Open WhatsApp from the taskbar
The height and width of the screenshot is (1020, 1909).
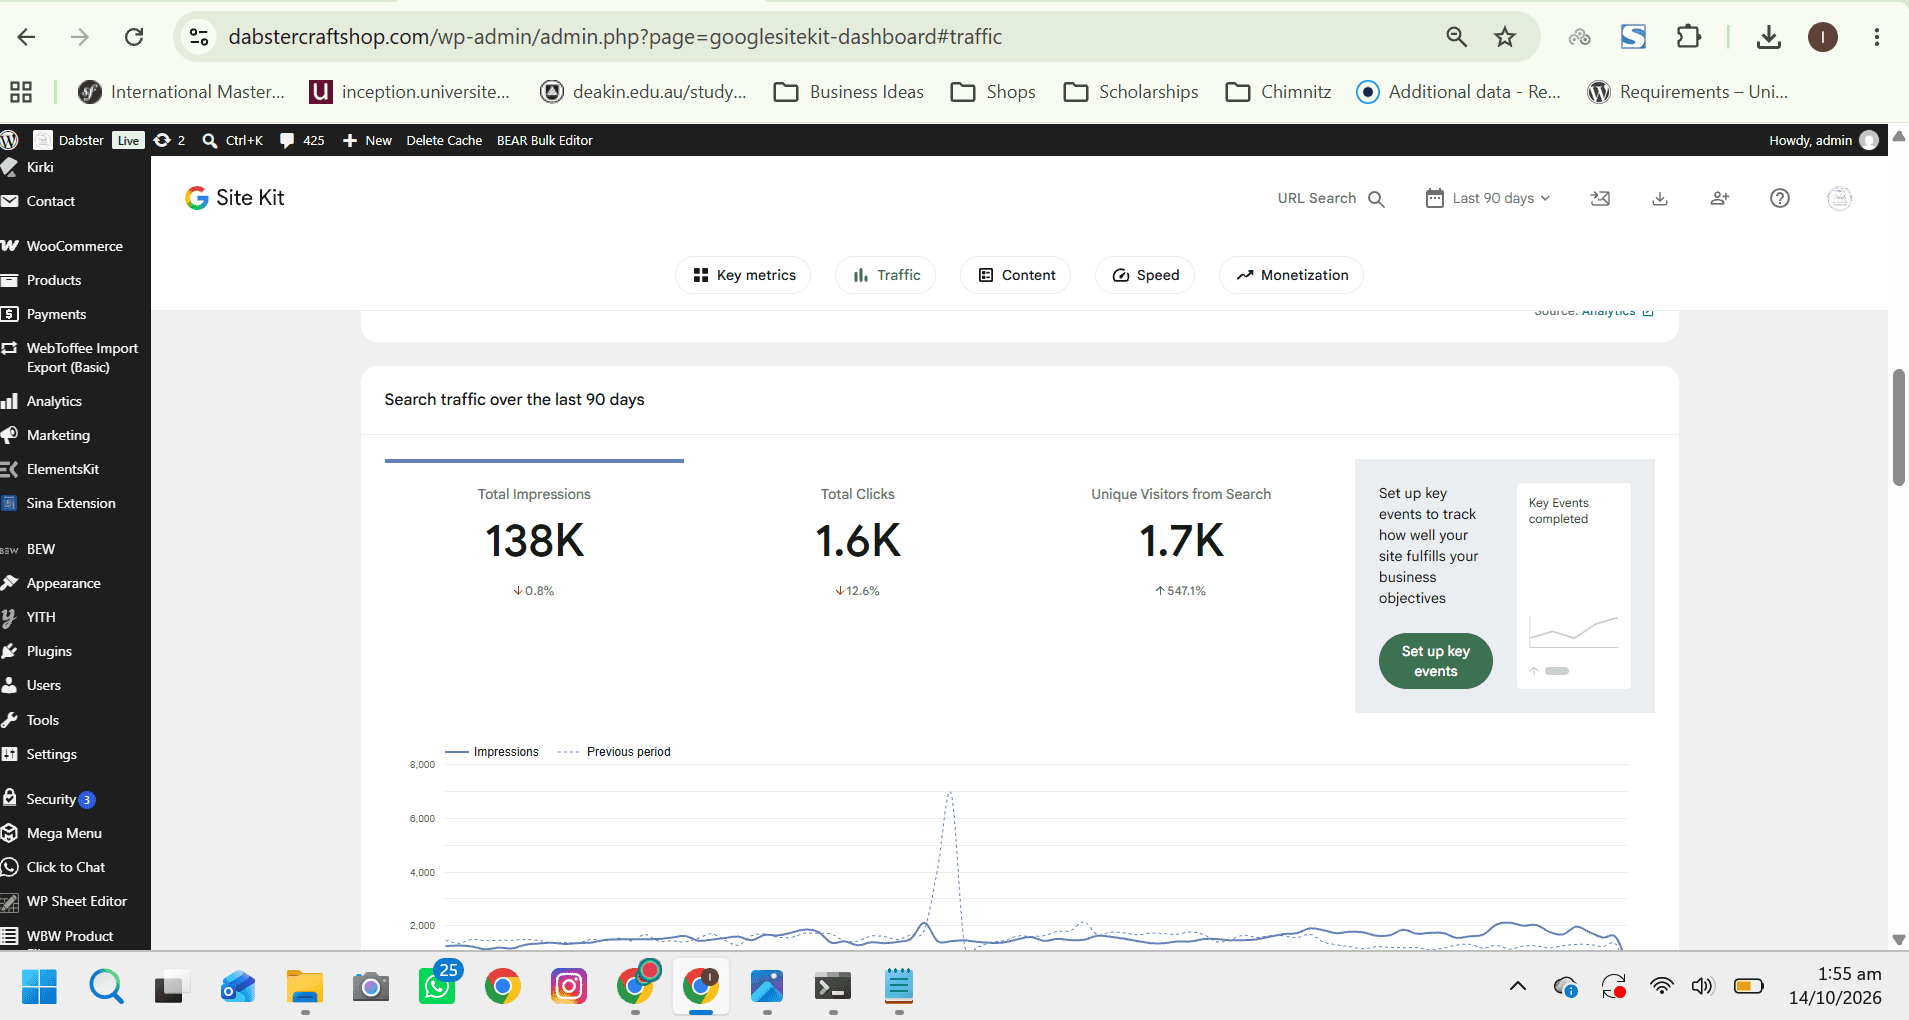(437, 986)
